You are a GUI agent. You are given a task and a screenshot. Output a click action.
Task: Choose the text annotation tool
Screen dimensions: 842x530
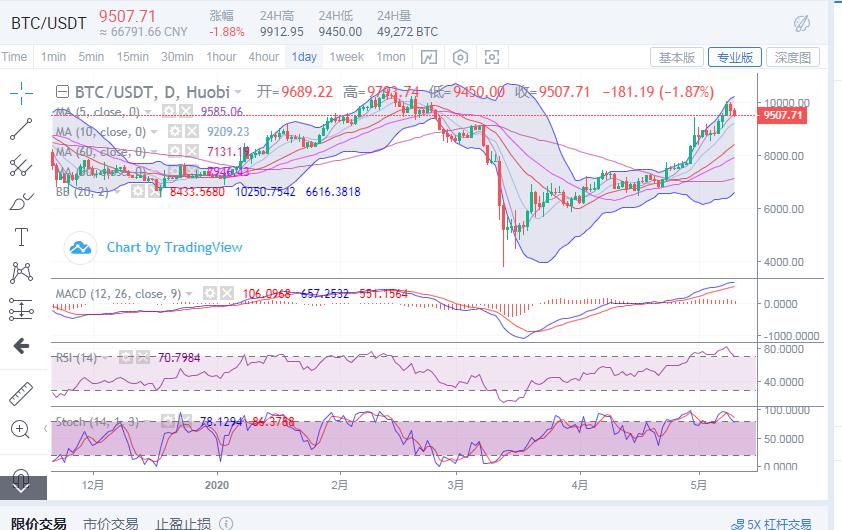(21, 237)
